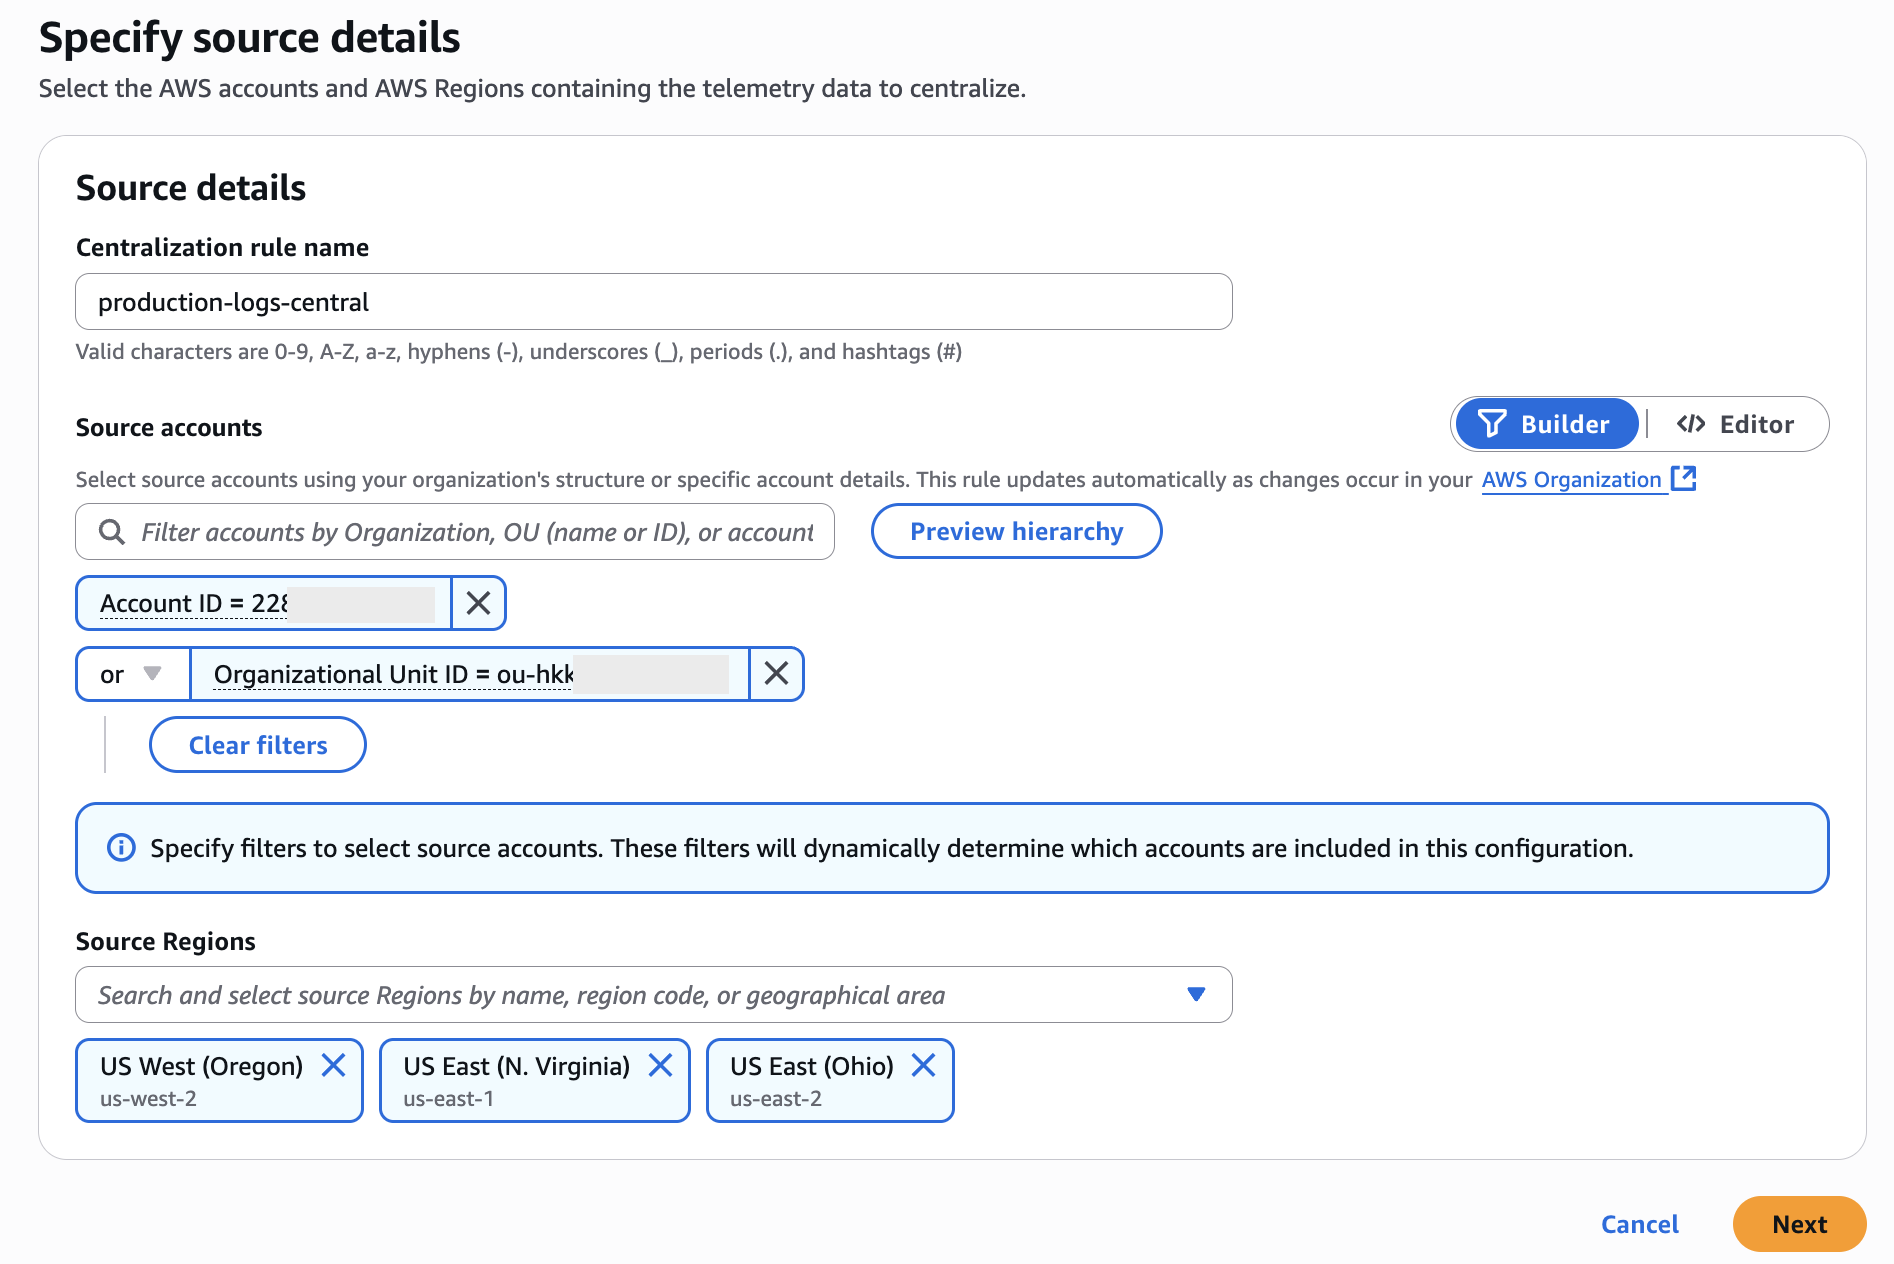Click the info icon in the blue banner
Viewport: 1894px width, 1264px height.
pyautogui.click(x=120, y=848)
